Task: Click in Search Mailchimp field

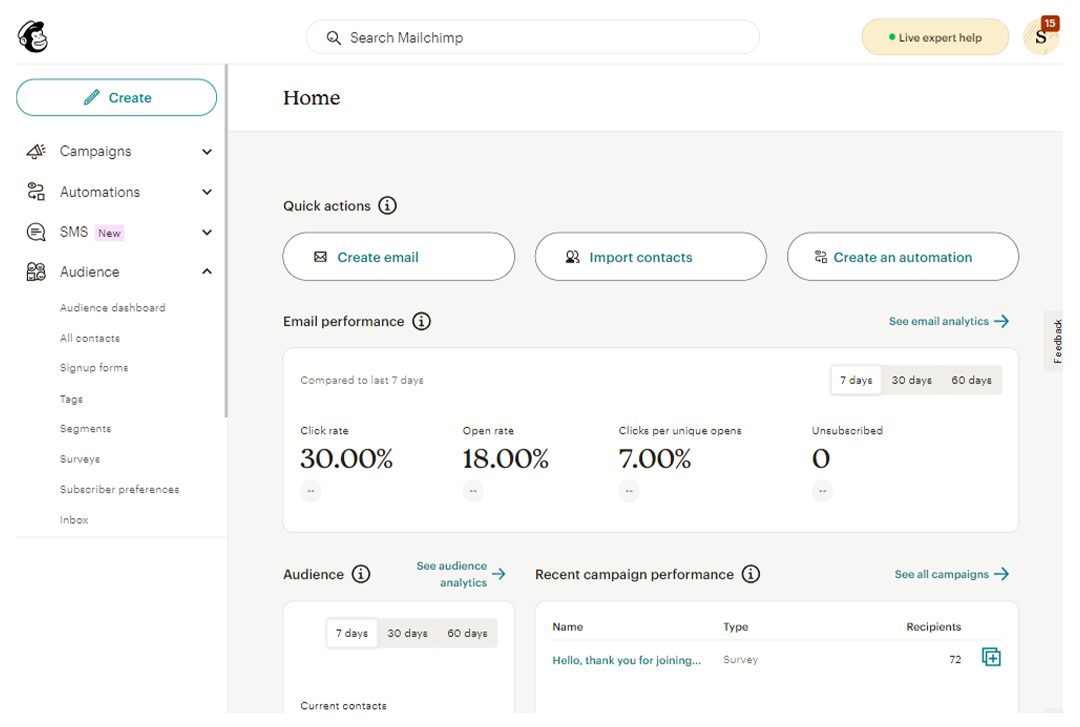Action: 532,37
